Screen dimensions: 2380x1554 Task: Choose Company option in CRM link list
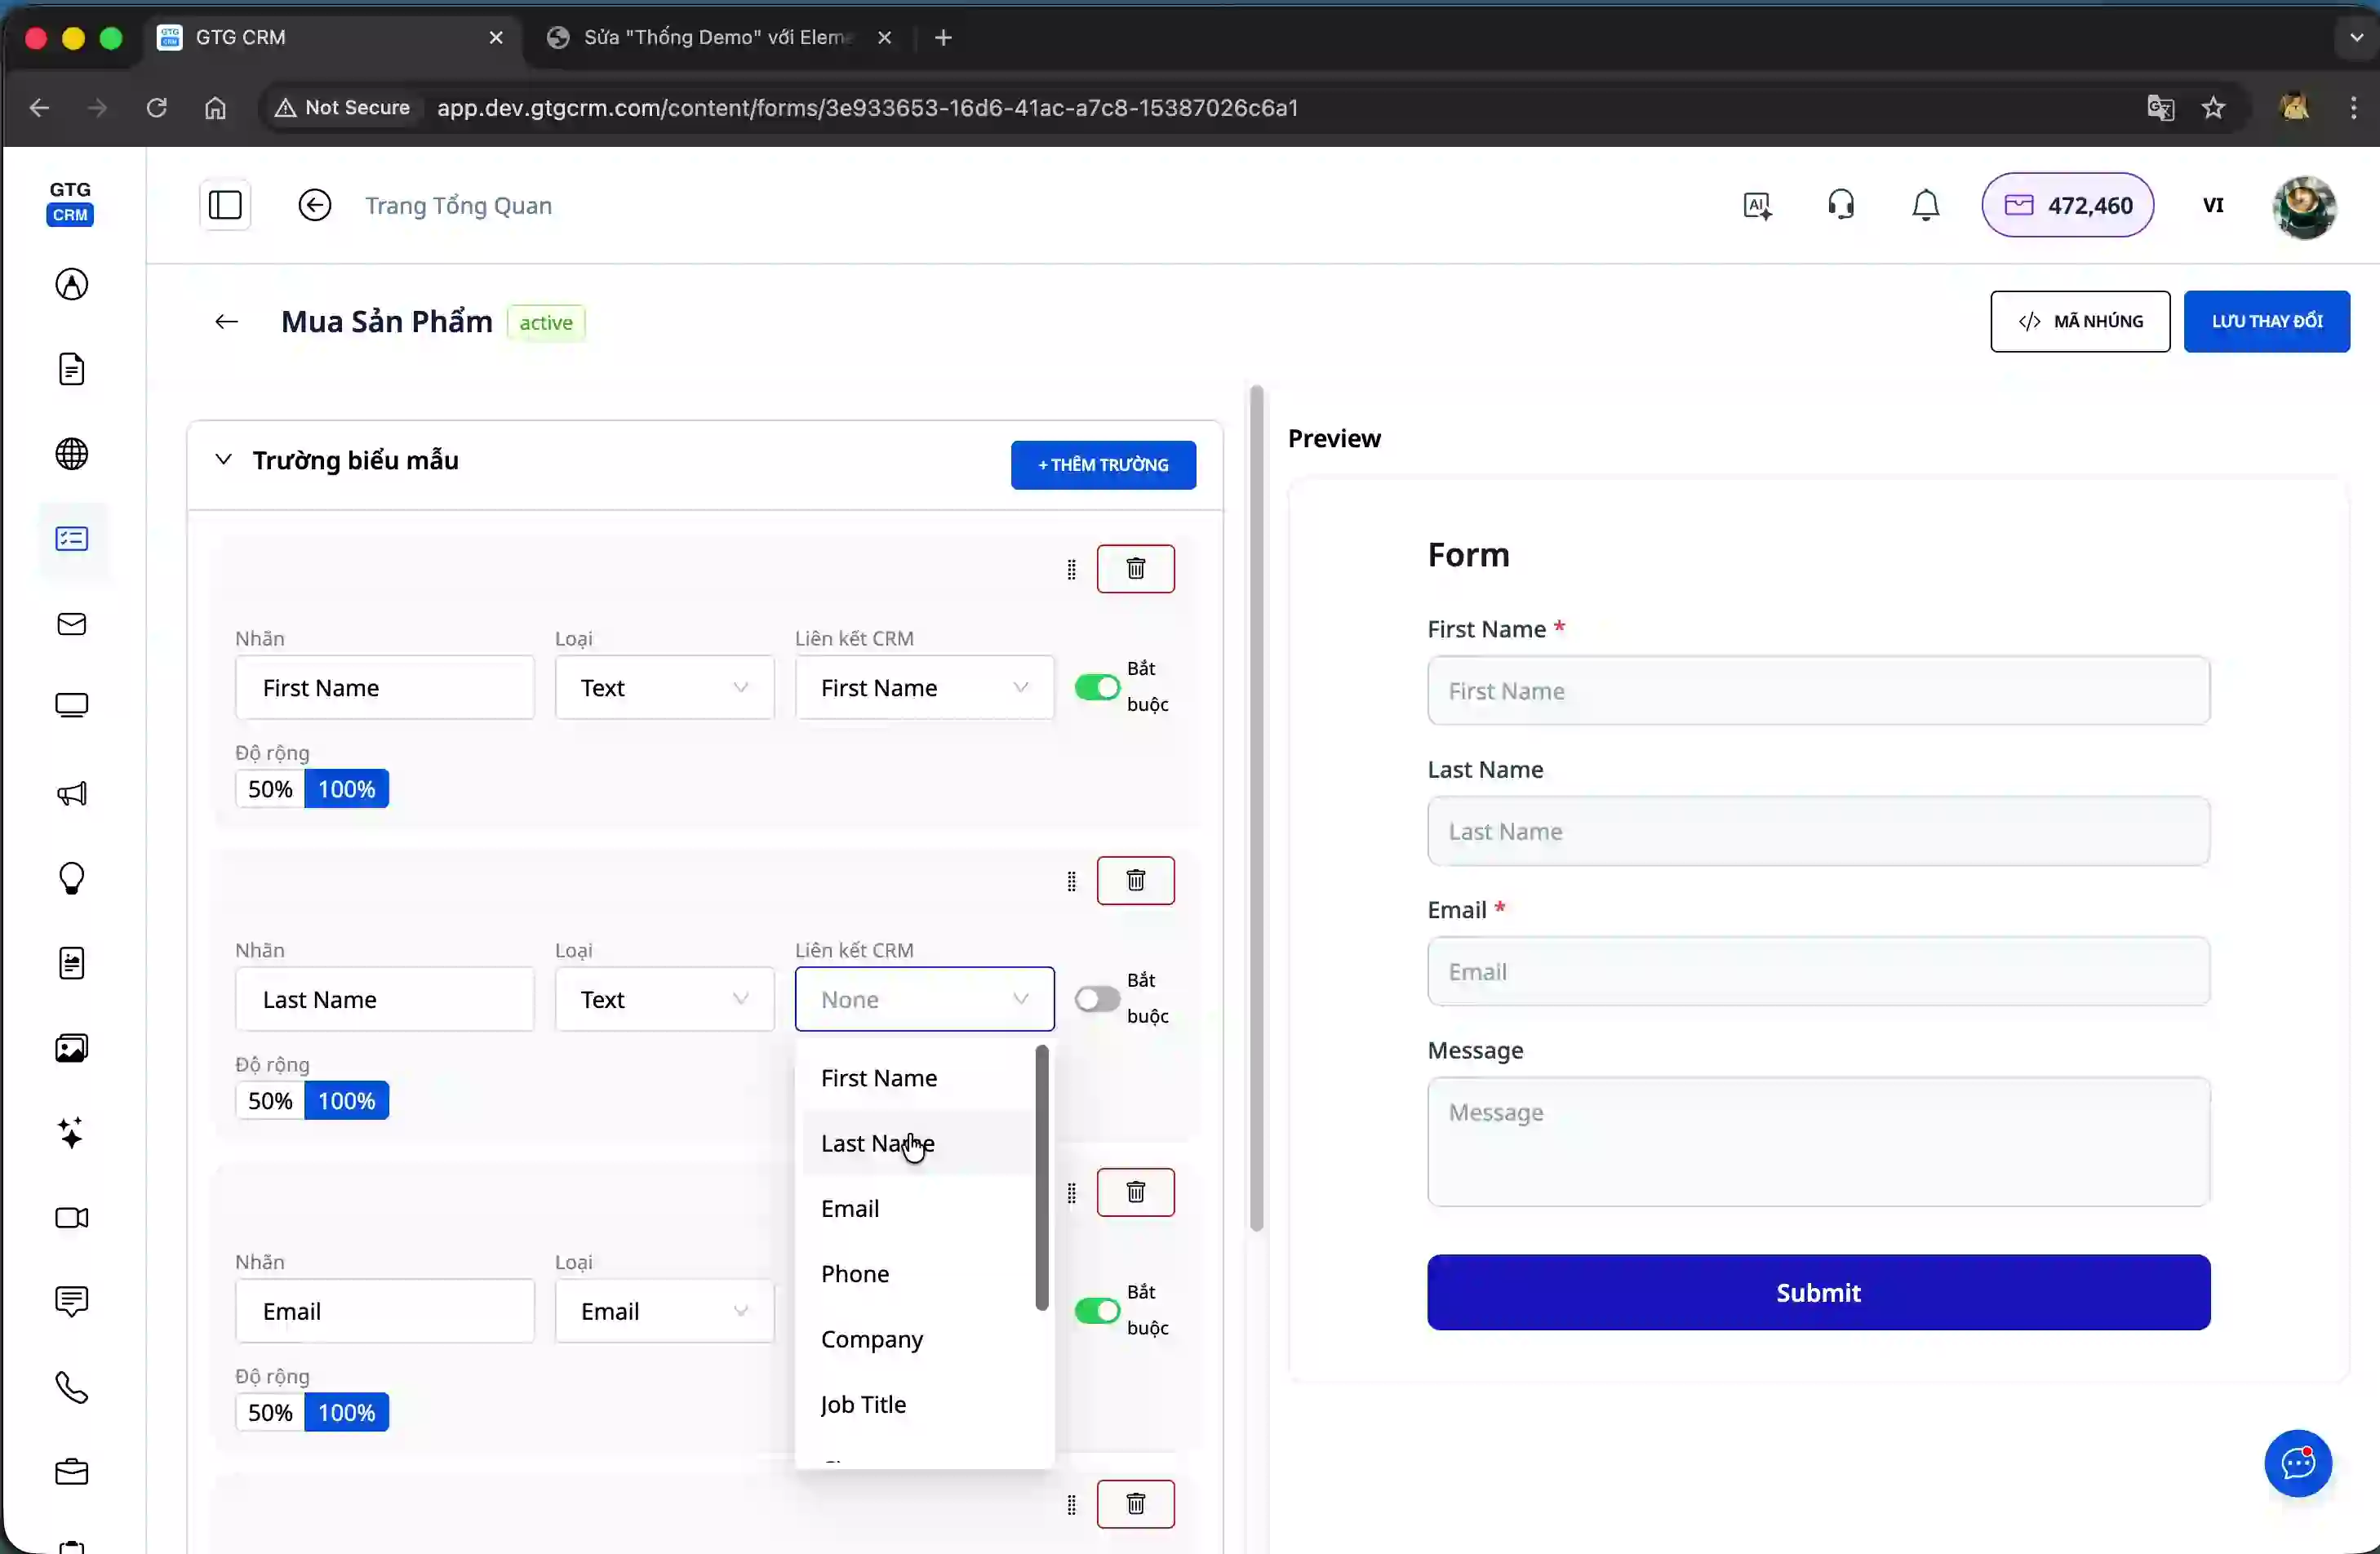(871, 1339)
